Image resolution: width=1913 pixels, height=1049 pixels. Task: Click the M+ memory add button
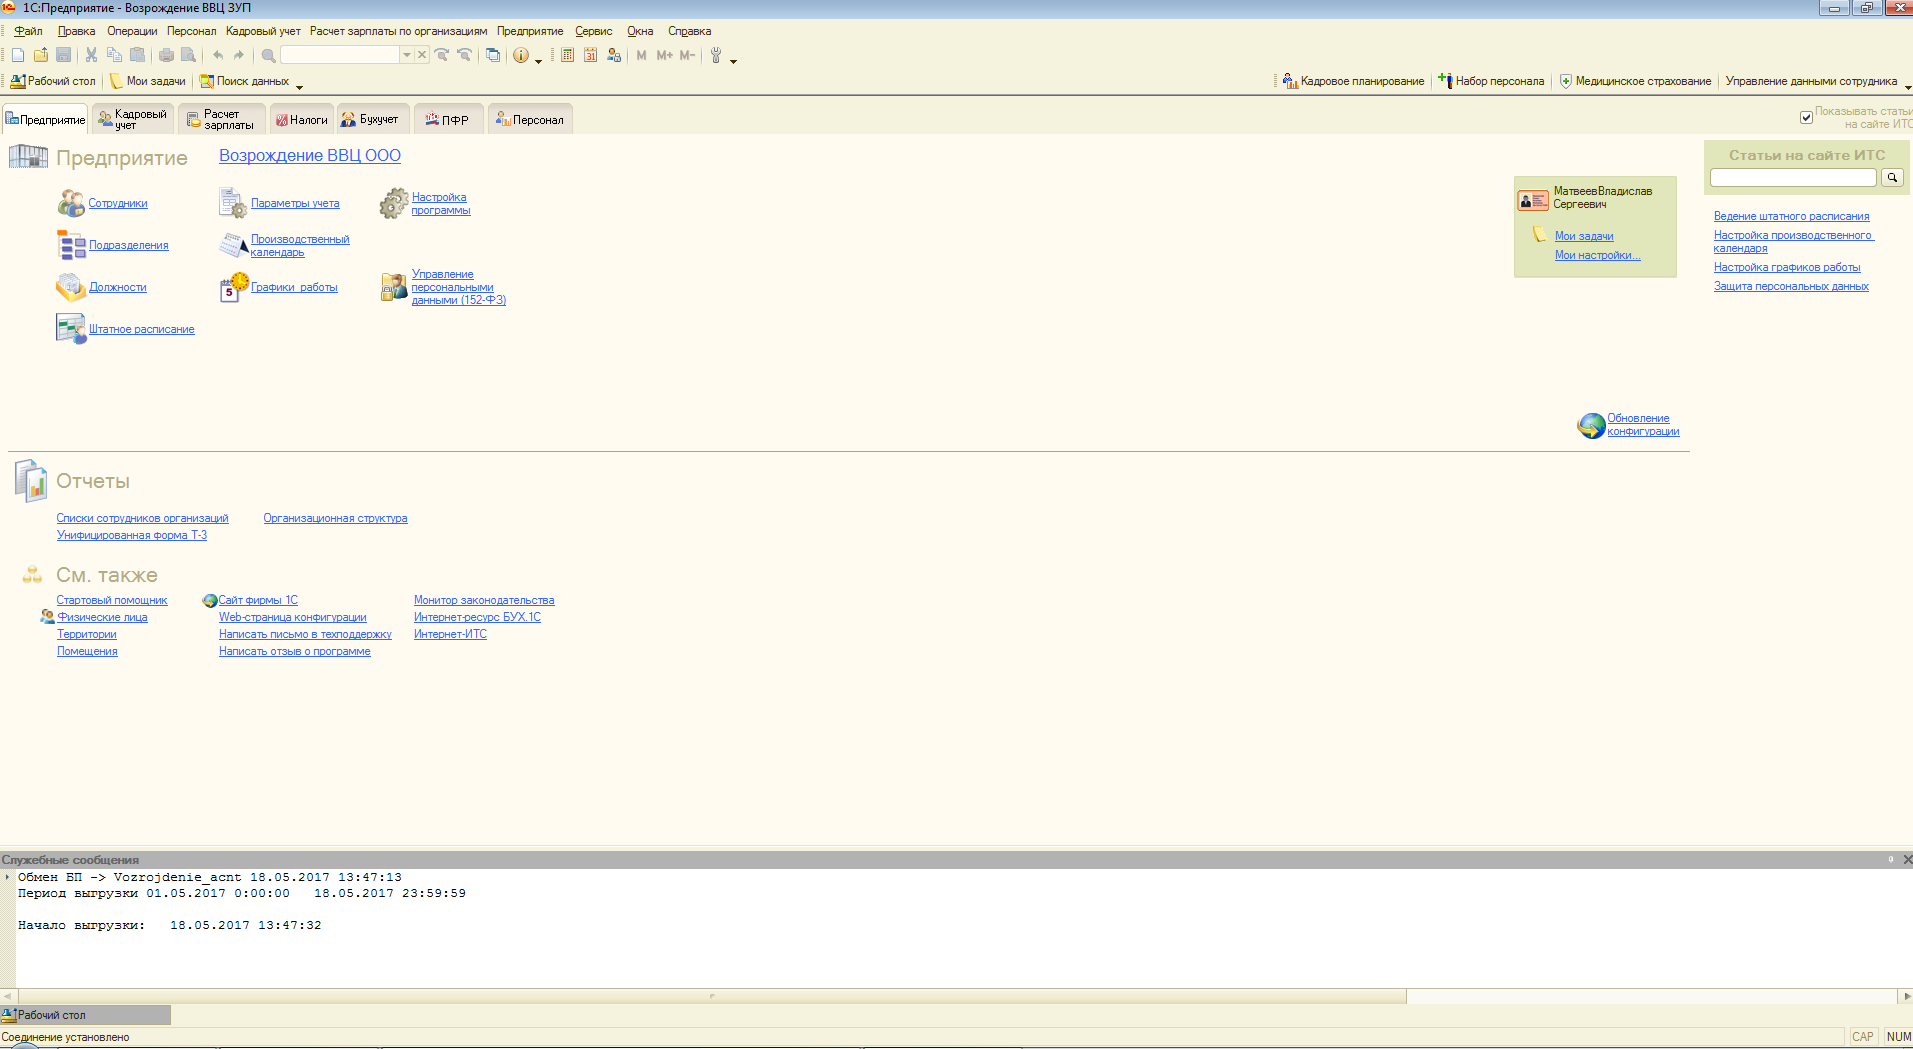(x=664, y=55)
